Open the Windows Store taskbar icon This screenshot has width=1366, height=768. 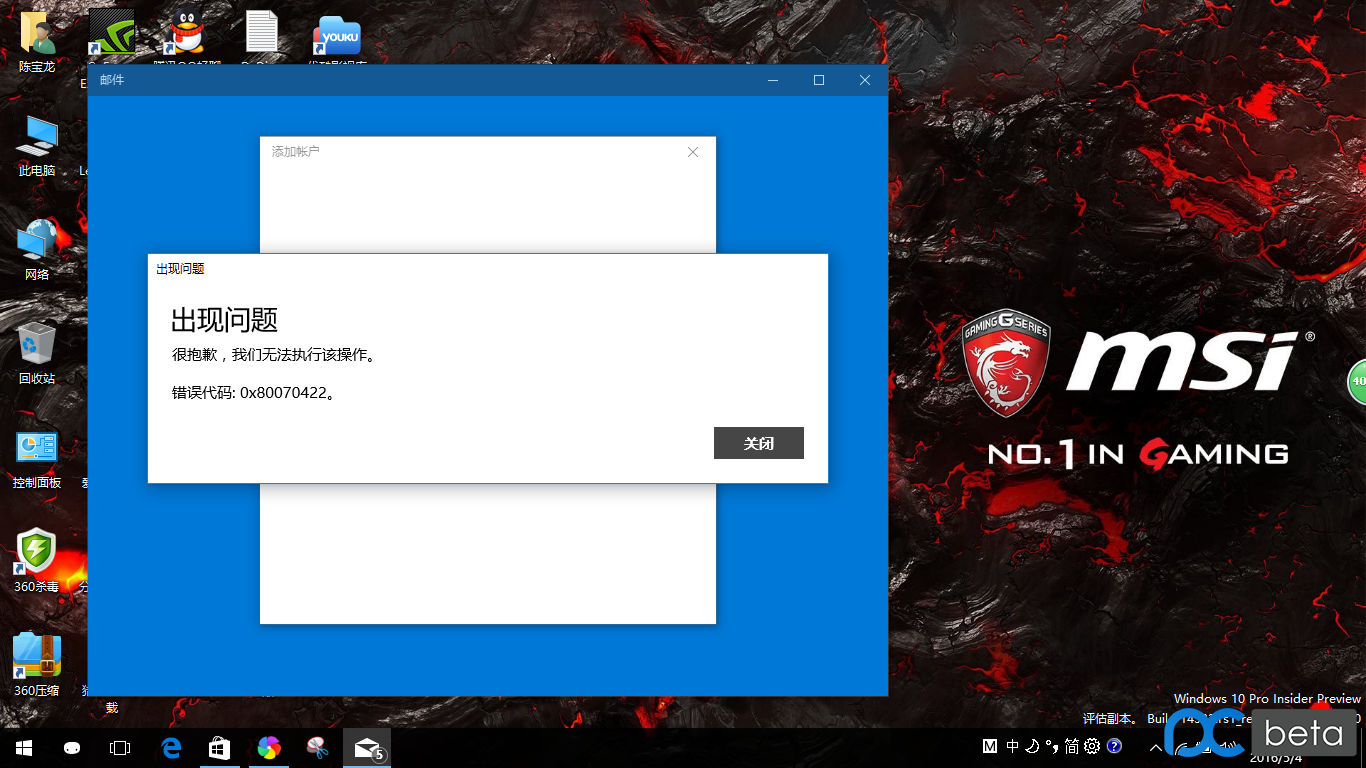coord(219,747)
